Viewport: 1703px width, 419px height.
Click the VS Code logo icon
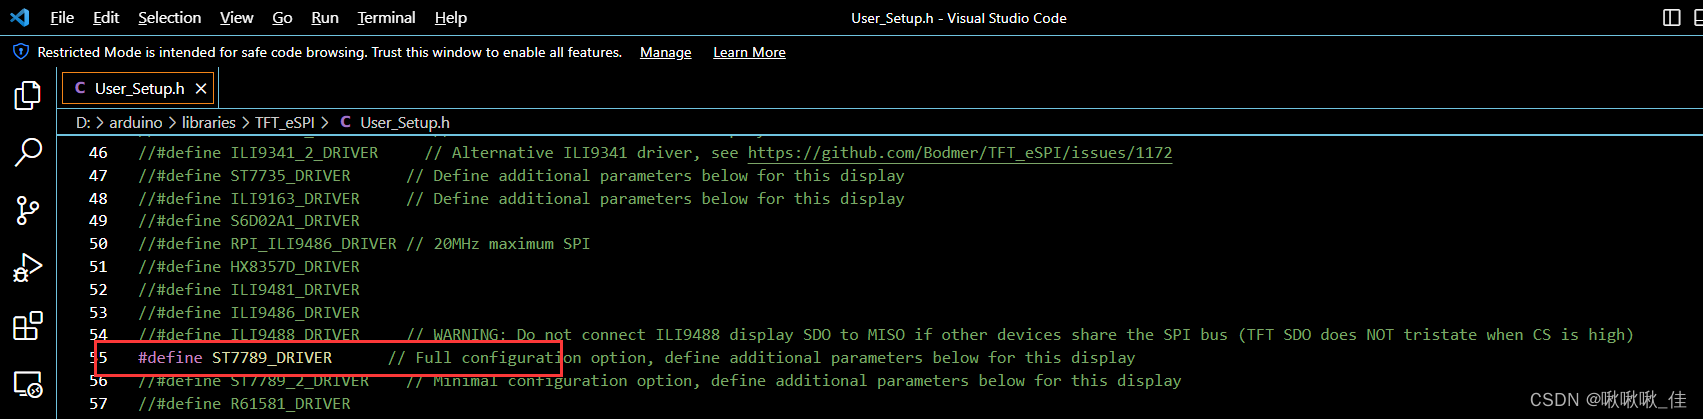[20, 18]
